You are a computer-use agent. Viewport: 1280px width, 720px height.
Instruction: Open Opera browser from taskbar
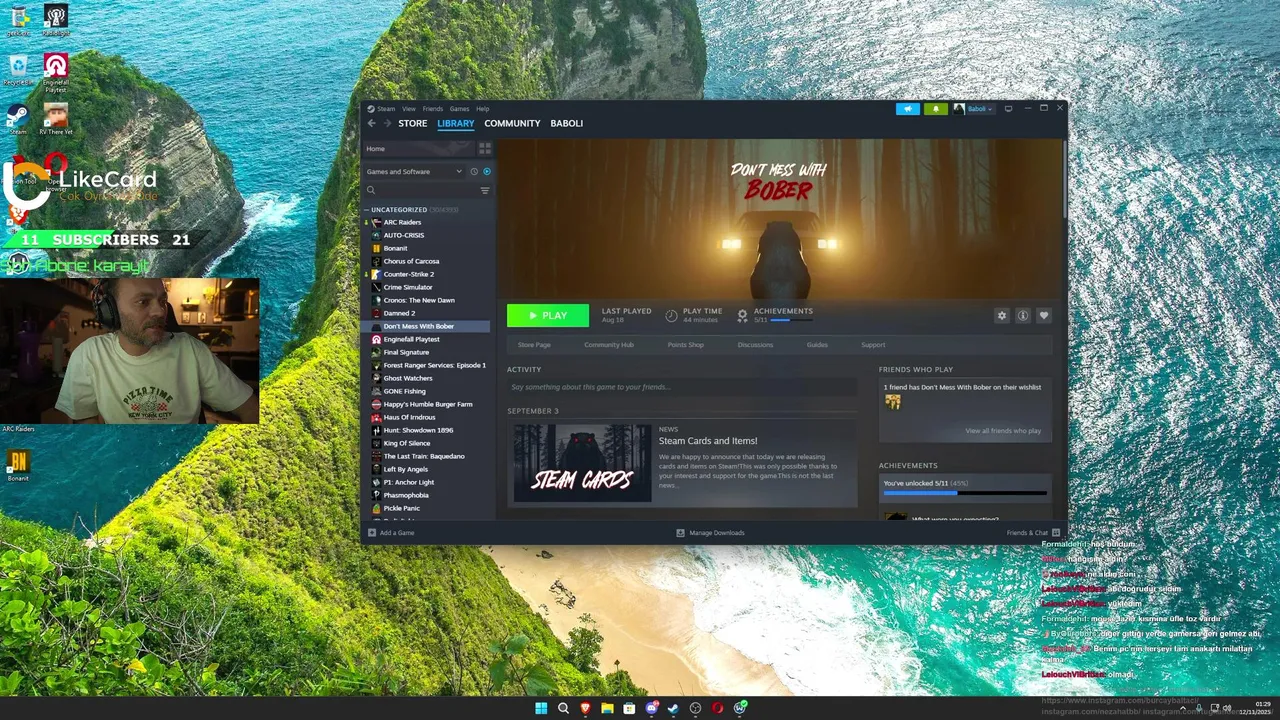pos(717,708)
